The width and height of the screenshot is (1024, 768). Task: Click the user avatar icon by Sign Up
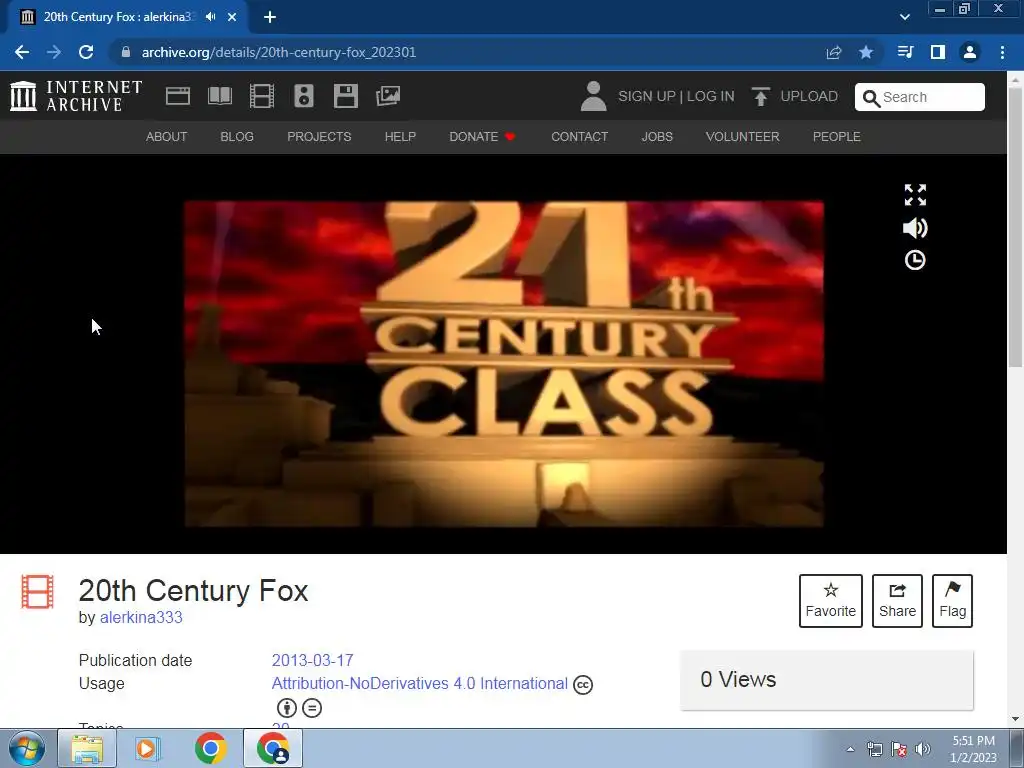point(593,96)
